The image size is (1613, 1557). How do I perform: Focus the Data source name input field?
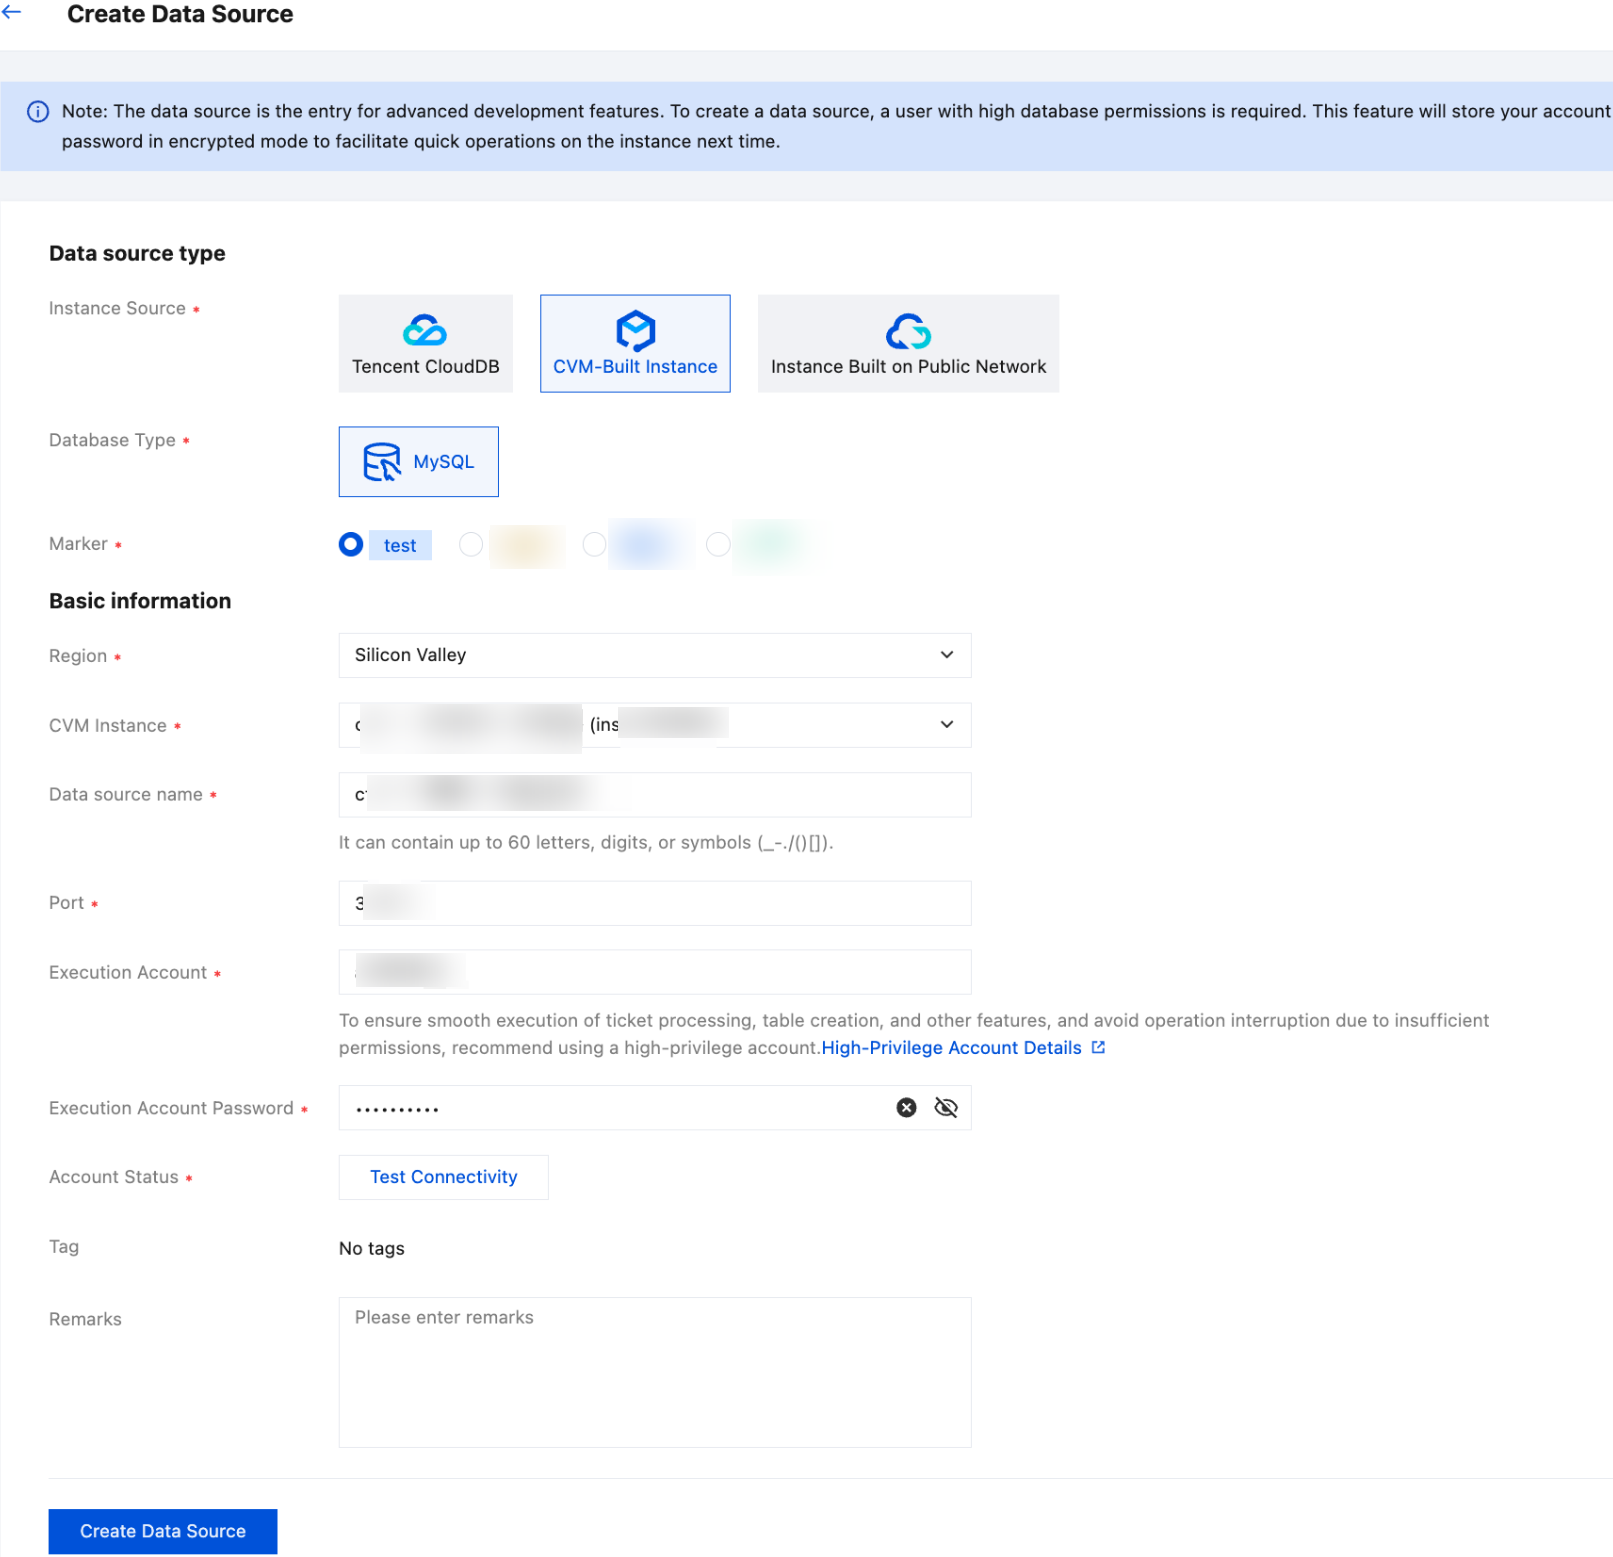pyautogui.click(x=655, y=795)
